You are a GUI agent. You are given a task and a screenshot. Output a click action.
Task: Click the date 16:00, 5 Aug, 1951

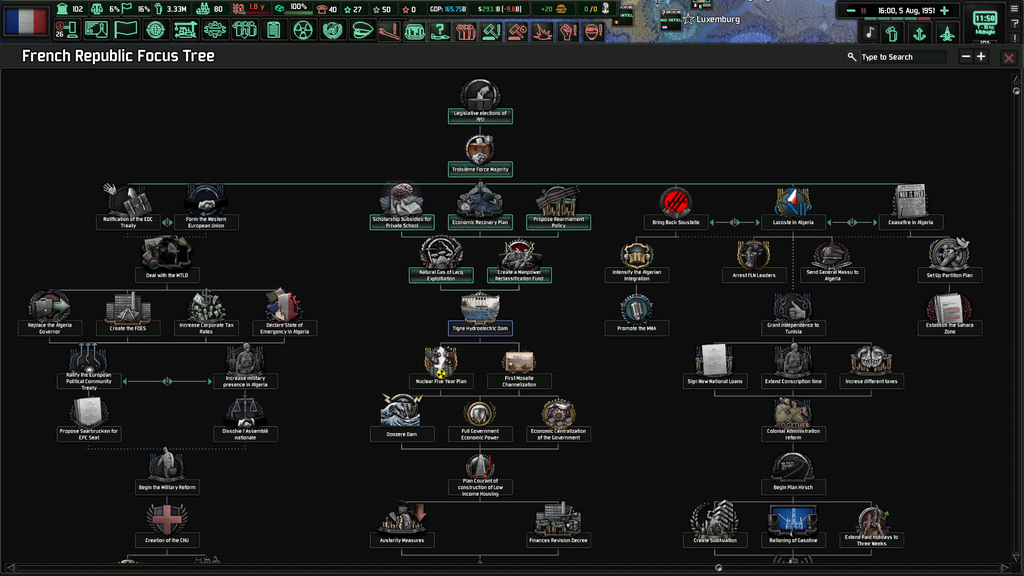click(906, 10)
